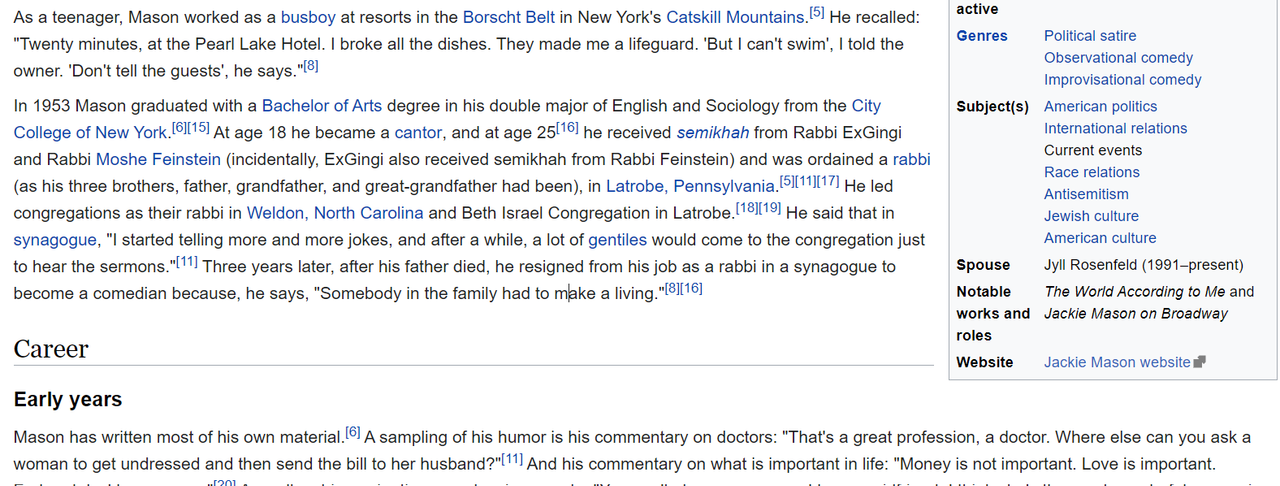The height and width of the screenshot is (486, 1280).
Task: Follow the Moshe Feinstein link
Action: click(159, 159)
